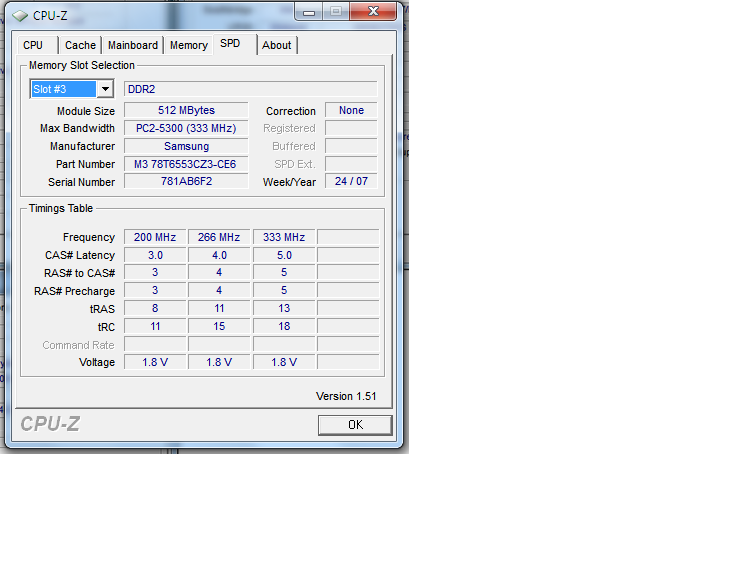Click Voltage 1.8 V under 200 MHz
The height and width of the screenshot is (567, 737).
coord(155,362)
